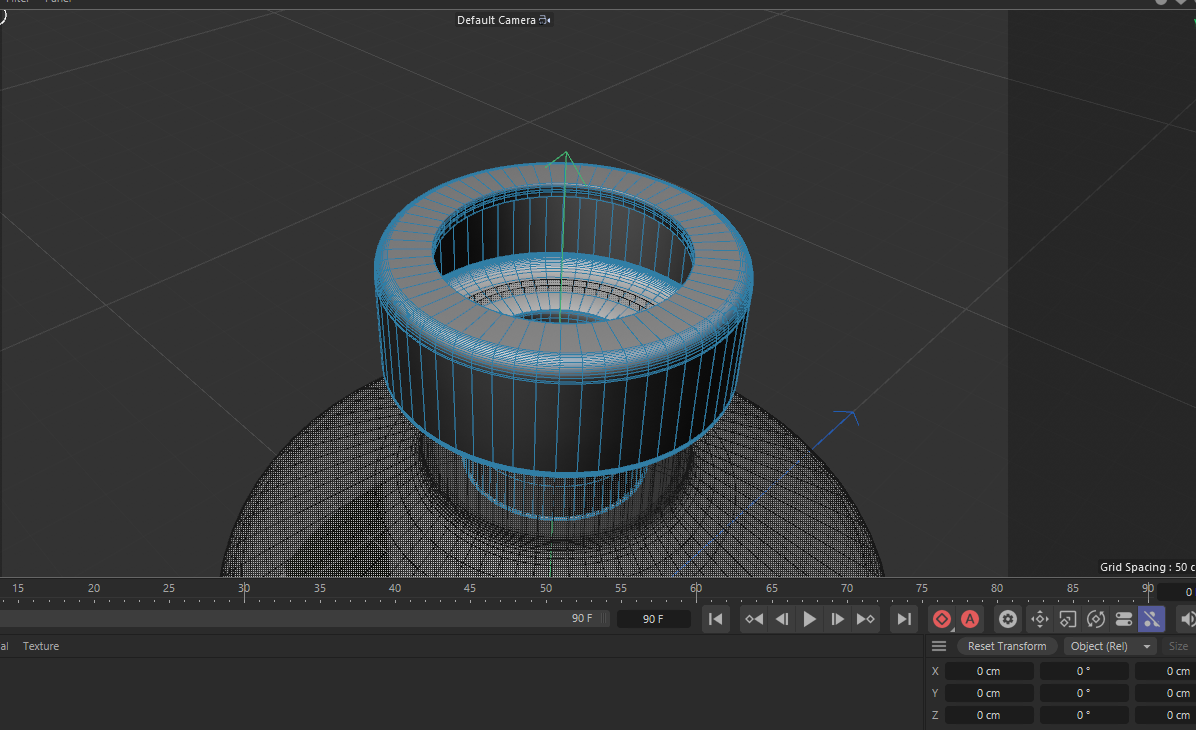
Task: Open keyframe selection settings gear
Action: click(1008, 619)
